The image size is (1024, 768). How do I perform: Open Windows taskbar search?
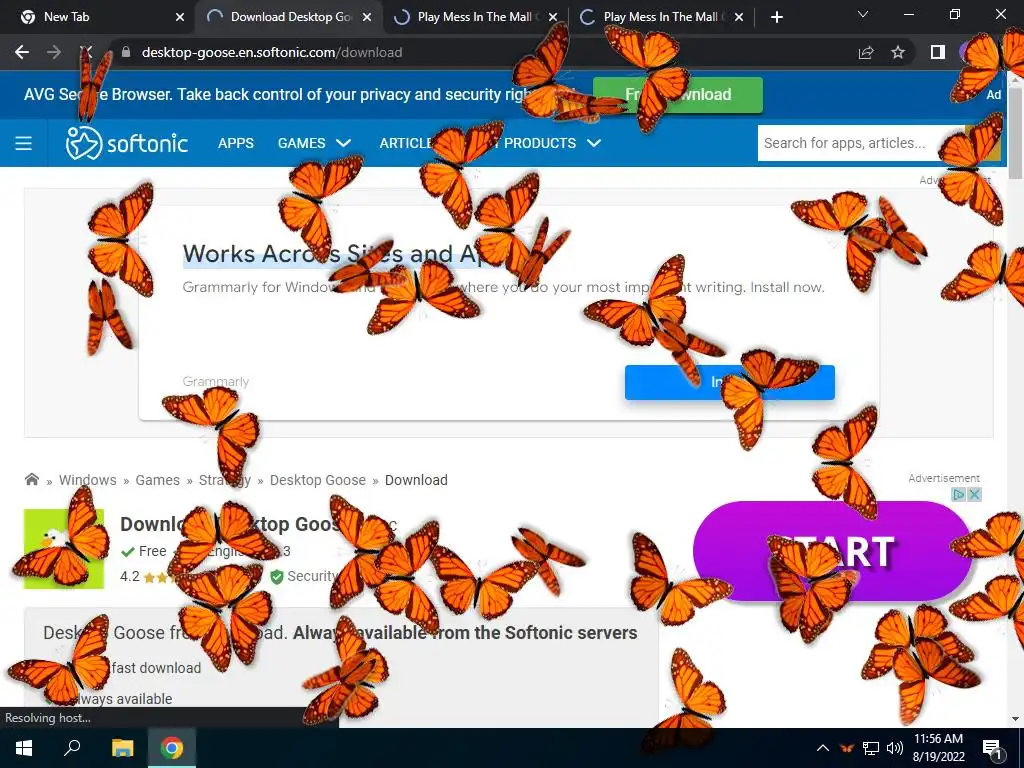pyautogui.click(x=72, y=748)
